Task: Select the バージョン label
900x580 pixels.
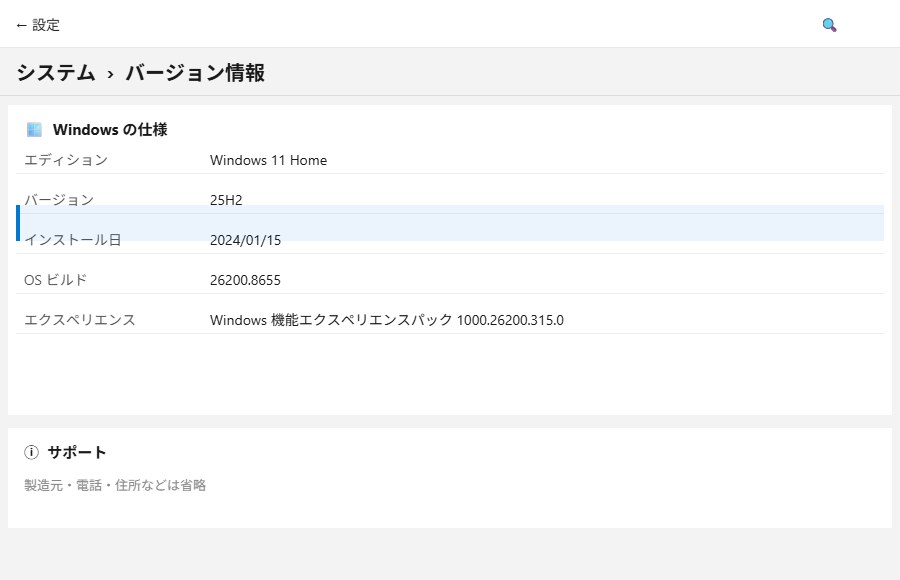Action: (x=59, y=200)
